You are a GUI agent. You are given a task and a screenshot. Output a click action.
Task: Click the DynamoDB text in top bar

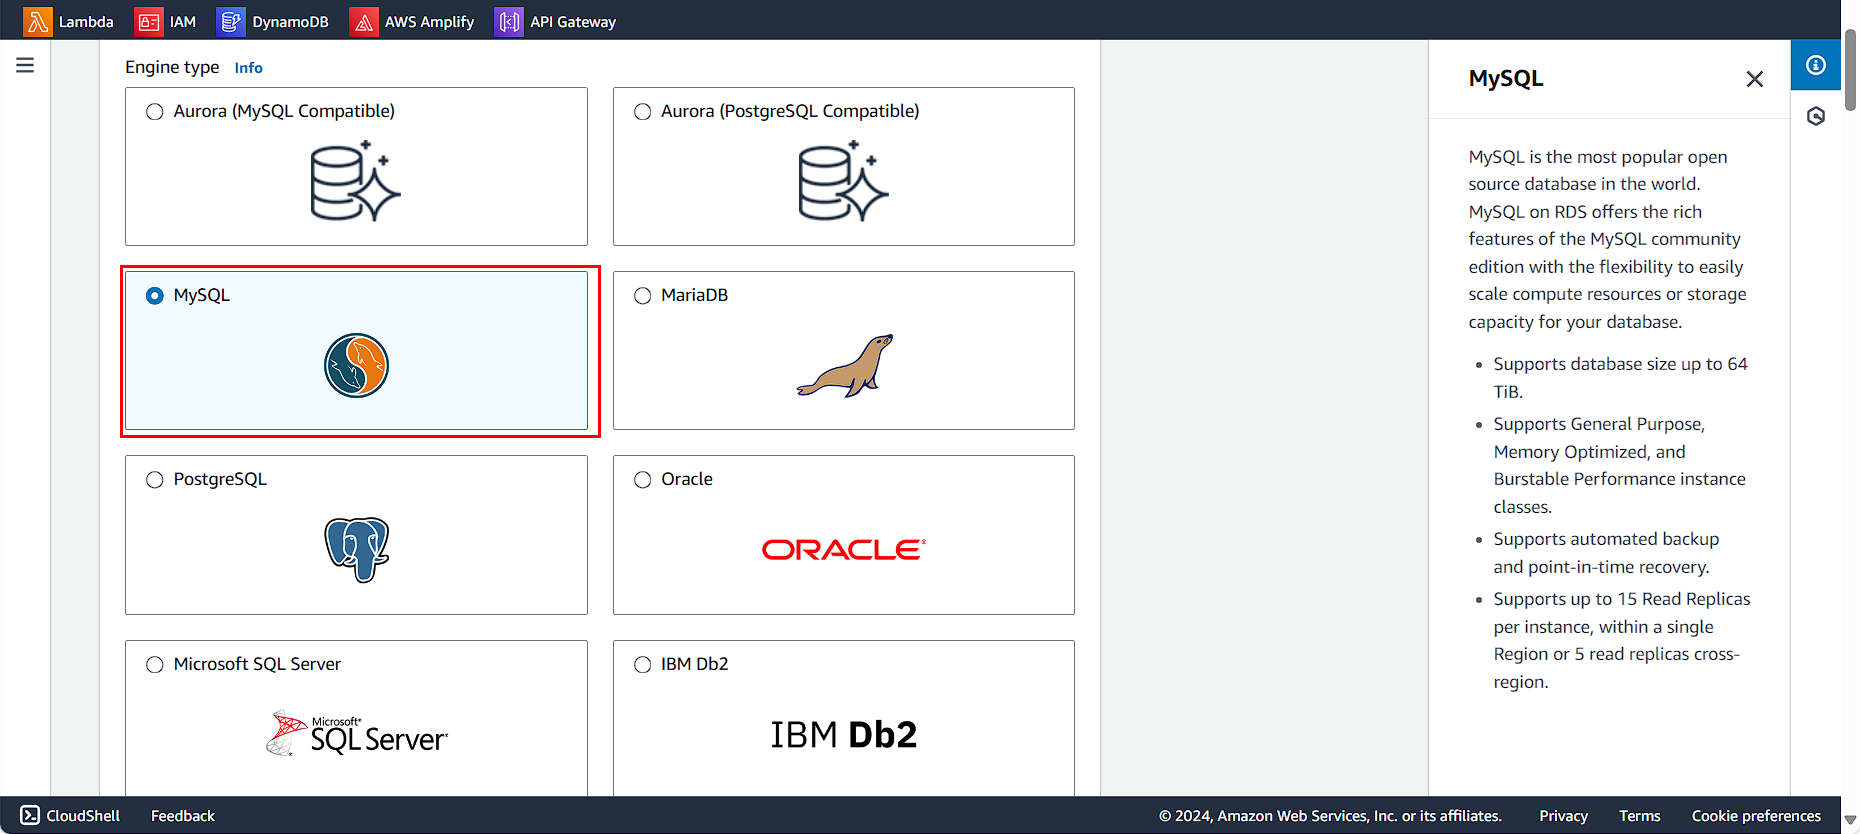click(290, 22)
